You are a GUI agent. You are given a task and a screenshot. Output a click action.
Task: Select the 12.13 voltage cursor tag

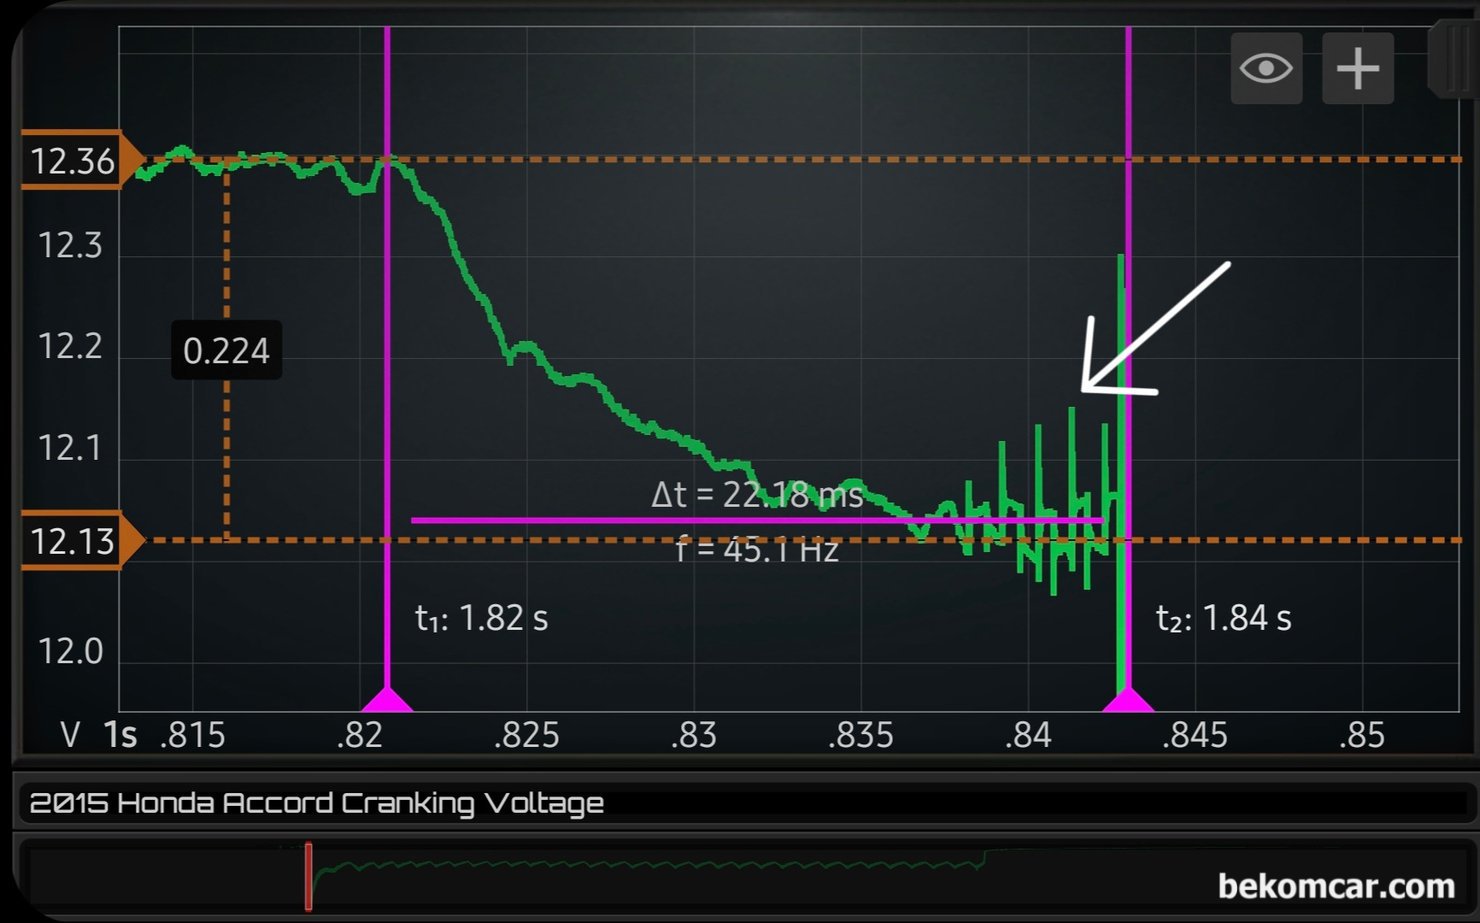point(75,541)
